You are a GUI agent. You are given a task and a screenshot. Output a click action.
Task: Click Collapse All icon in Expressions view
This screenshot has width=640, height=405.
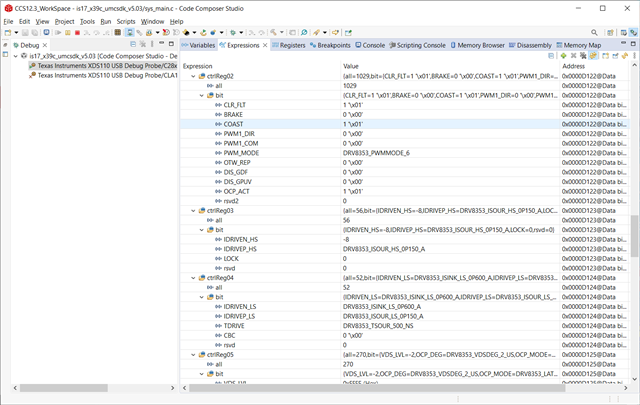(x=551, y=56)
